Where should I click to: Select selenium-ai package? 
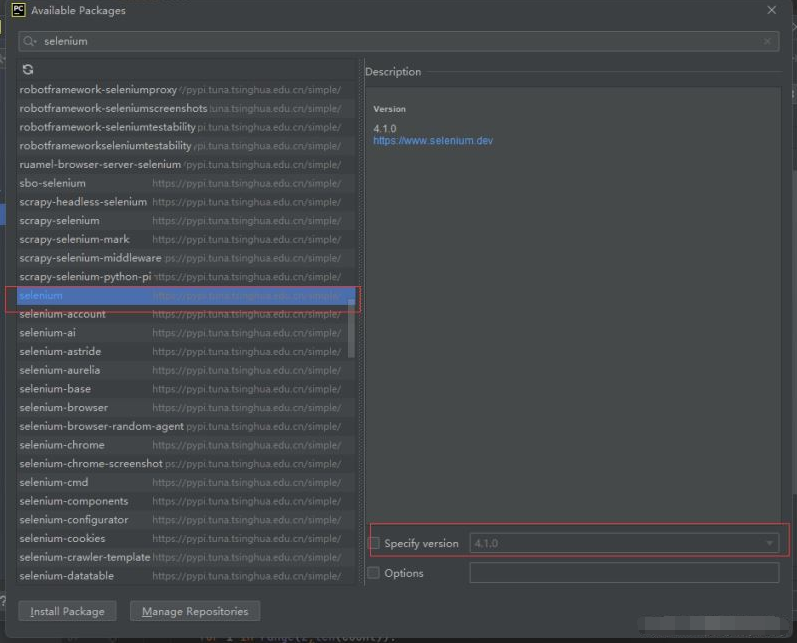pyautogui.click(x=186, y=333)
